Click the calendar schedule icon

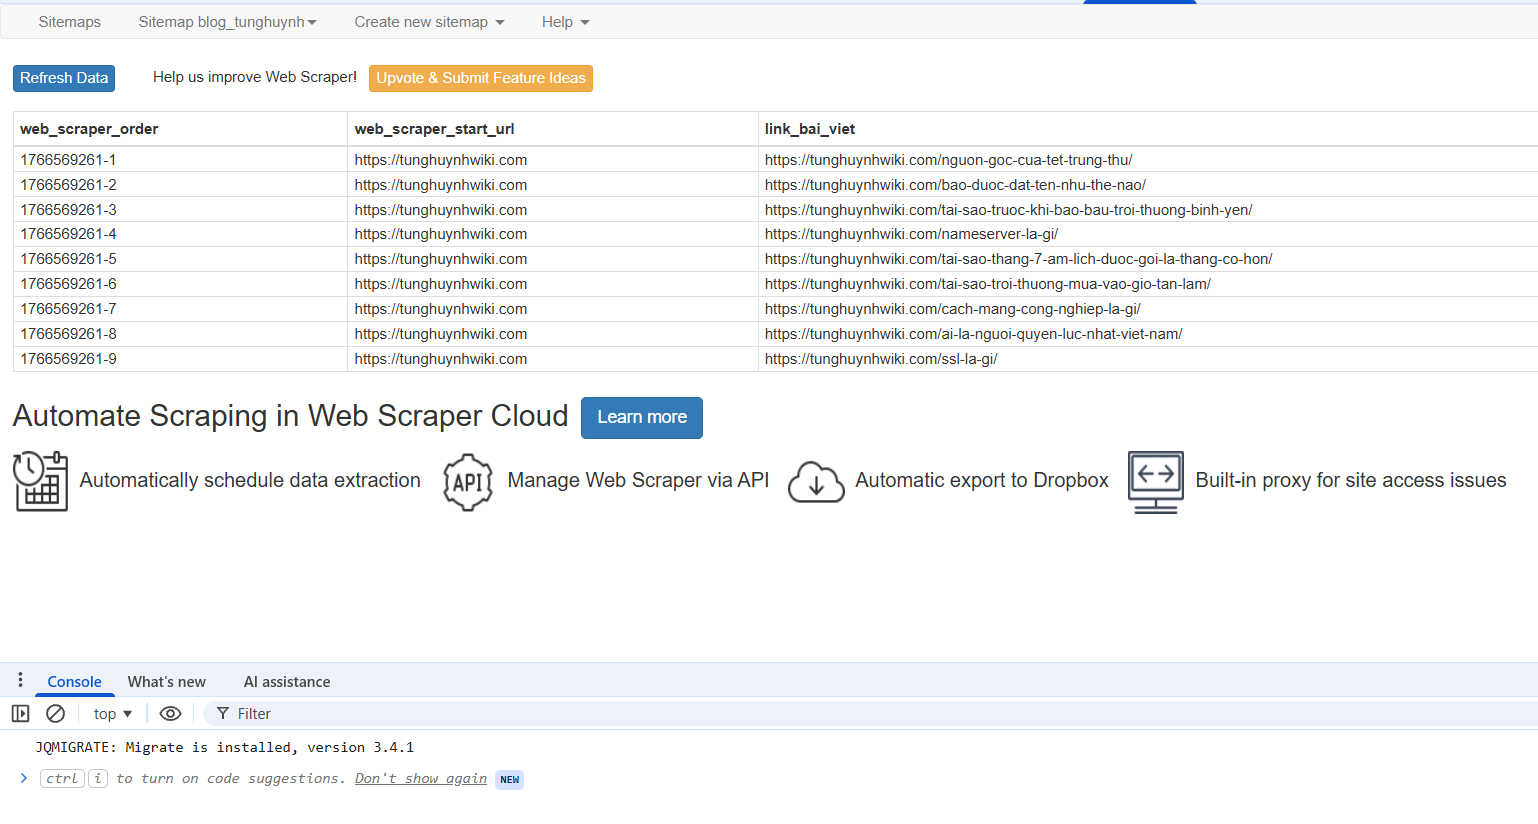pos(40,481)
